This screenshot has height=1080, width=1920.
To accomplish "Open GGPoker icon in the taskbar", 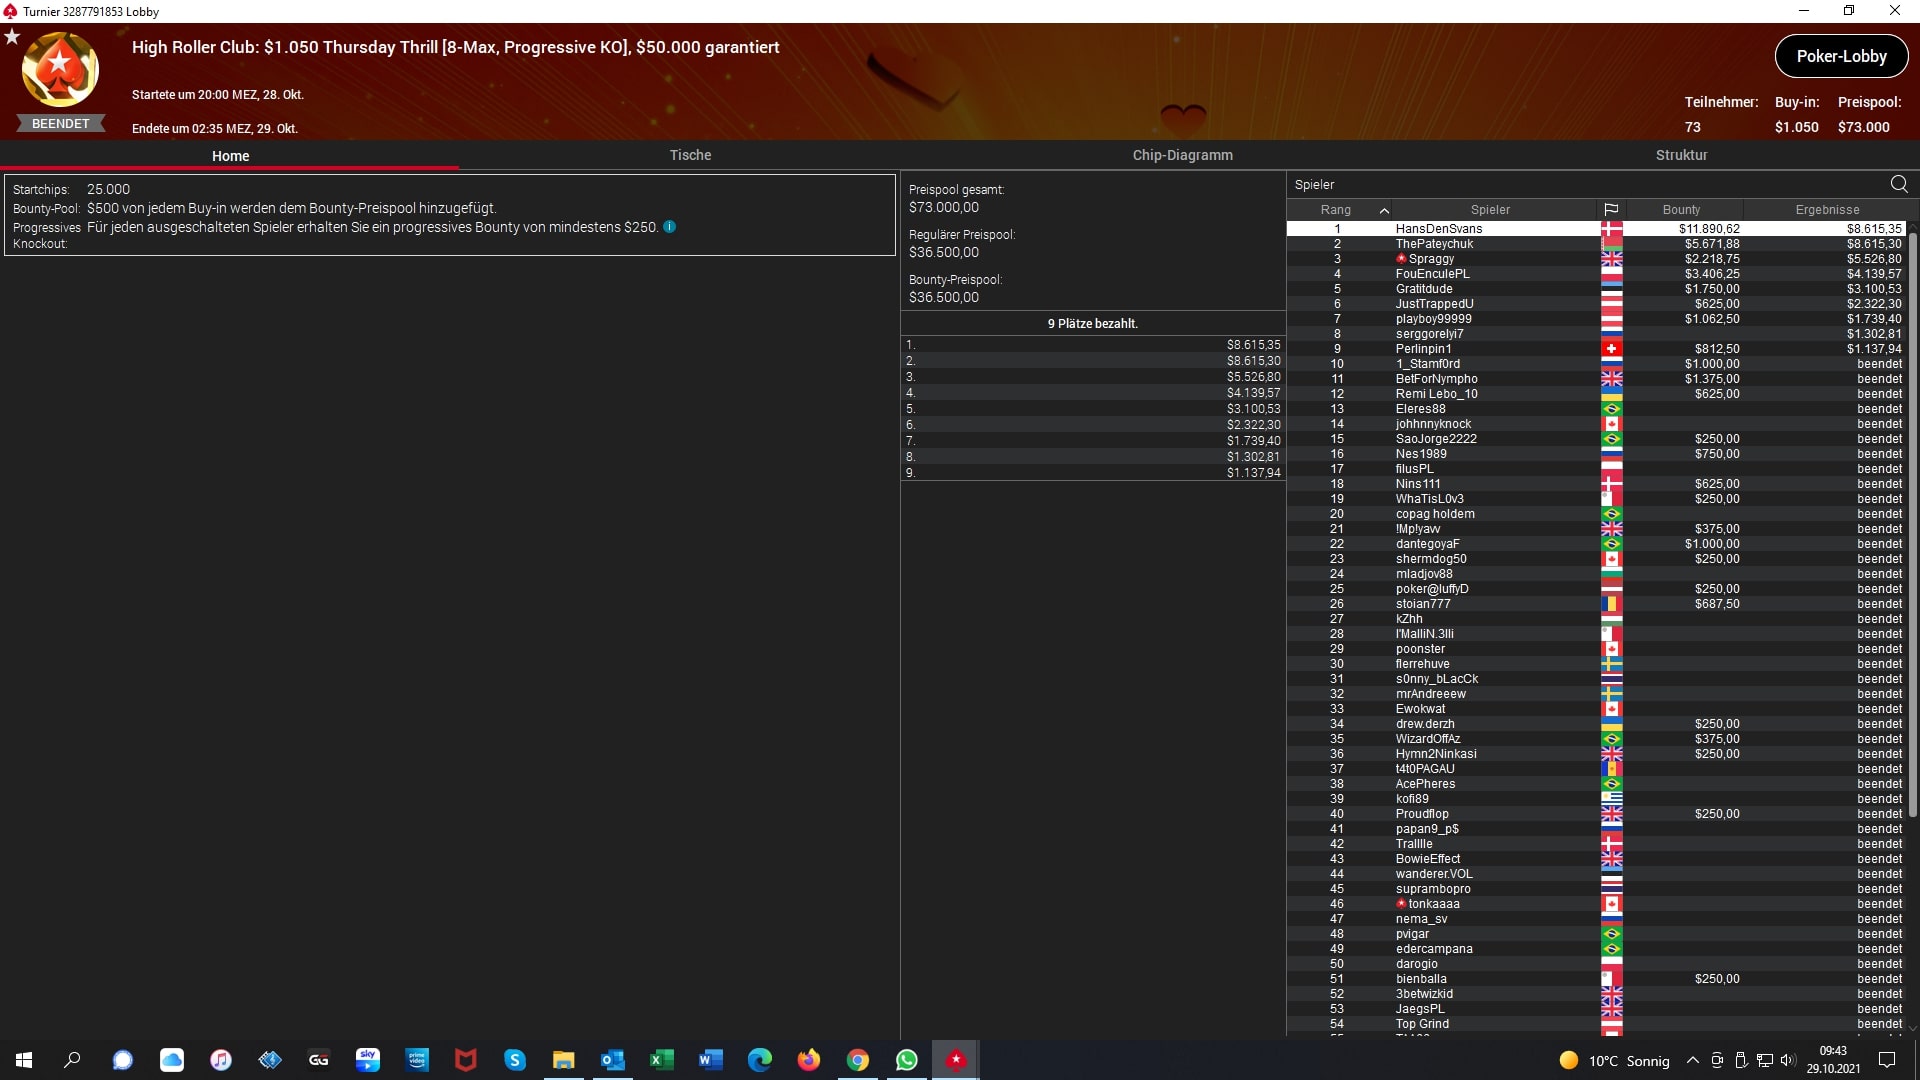I will point(319,1060).
